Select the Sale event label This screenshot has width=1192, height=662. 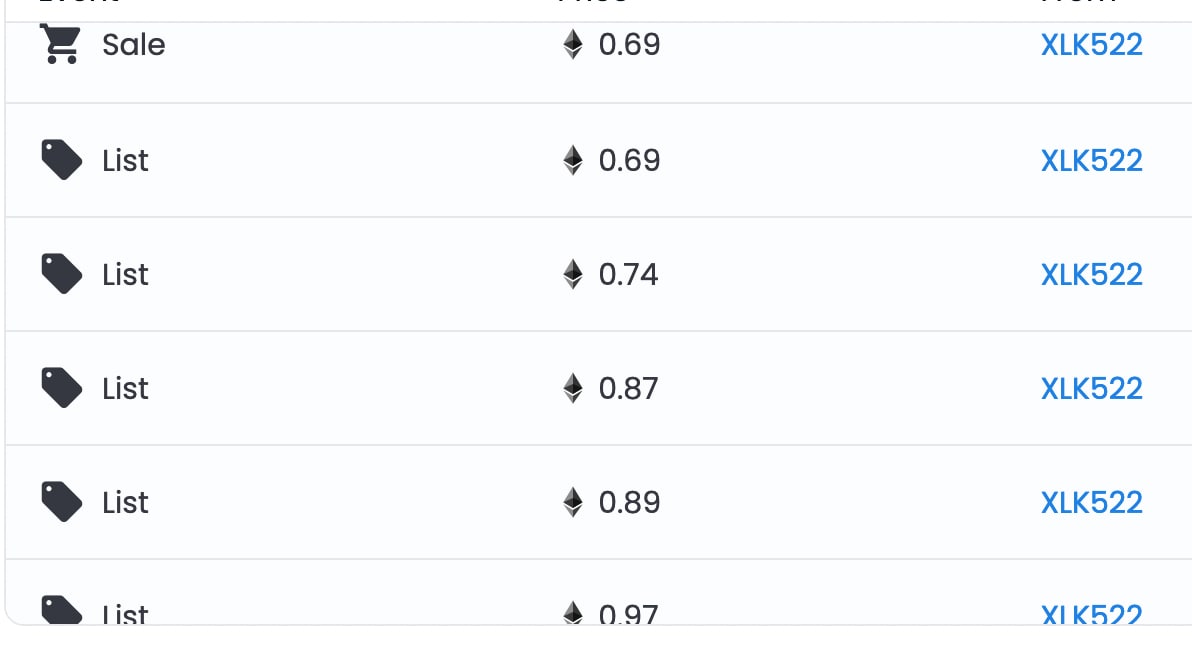coord(134,45)
